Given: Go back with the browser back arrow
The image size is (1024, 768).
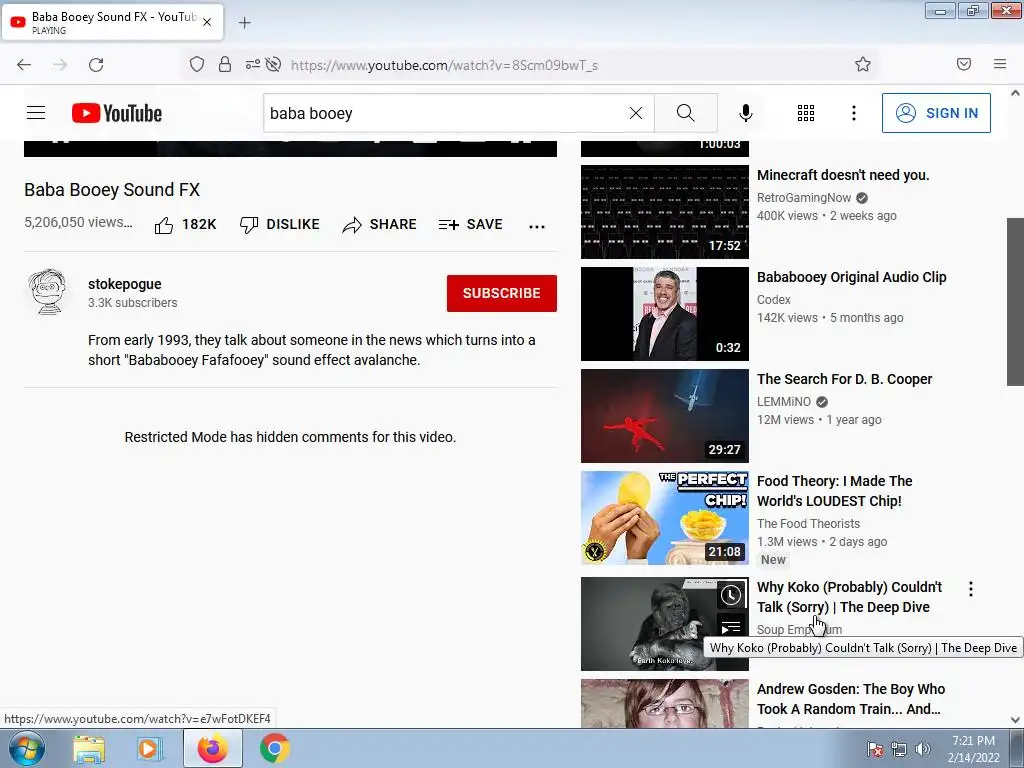Looking at the screenshot, I should 24,65.
